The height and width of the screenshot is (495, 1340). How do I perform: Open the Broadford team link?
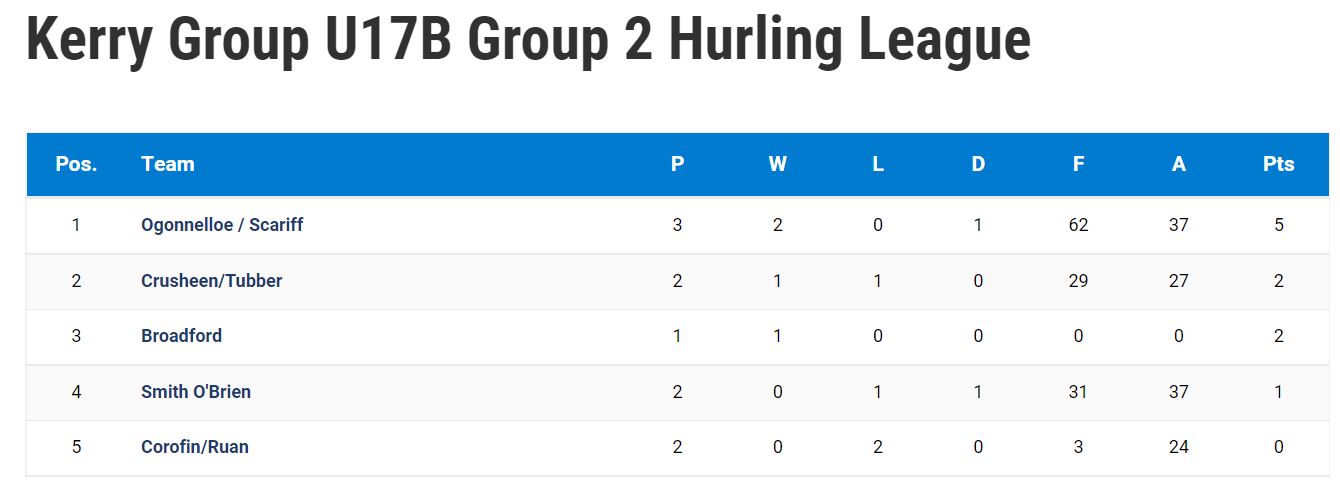[x=181, y=336]
